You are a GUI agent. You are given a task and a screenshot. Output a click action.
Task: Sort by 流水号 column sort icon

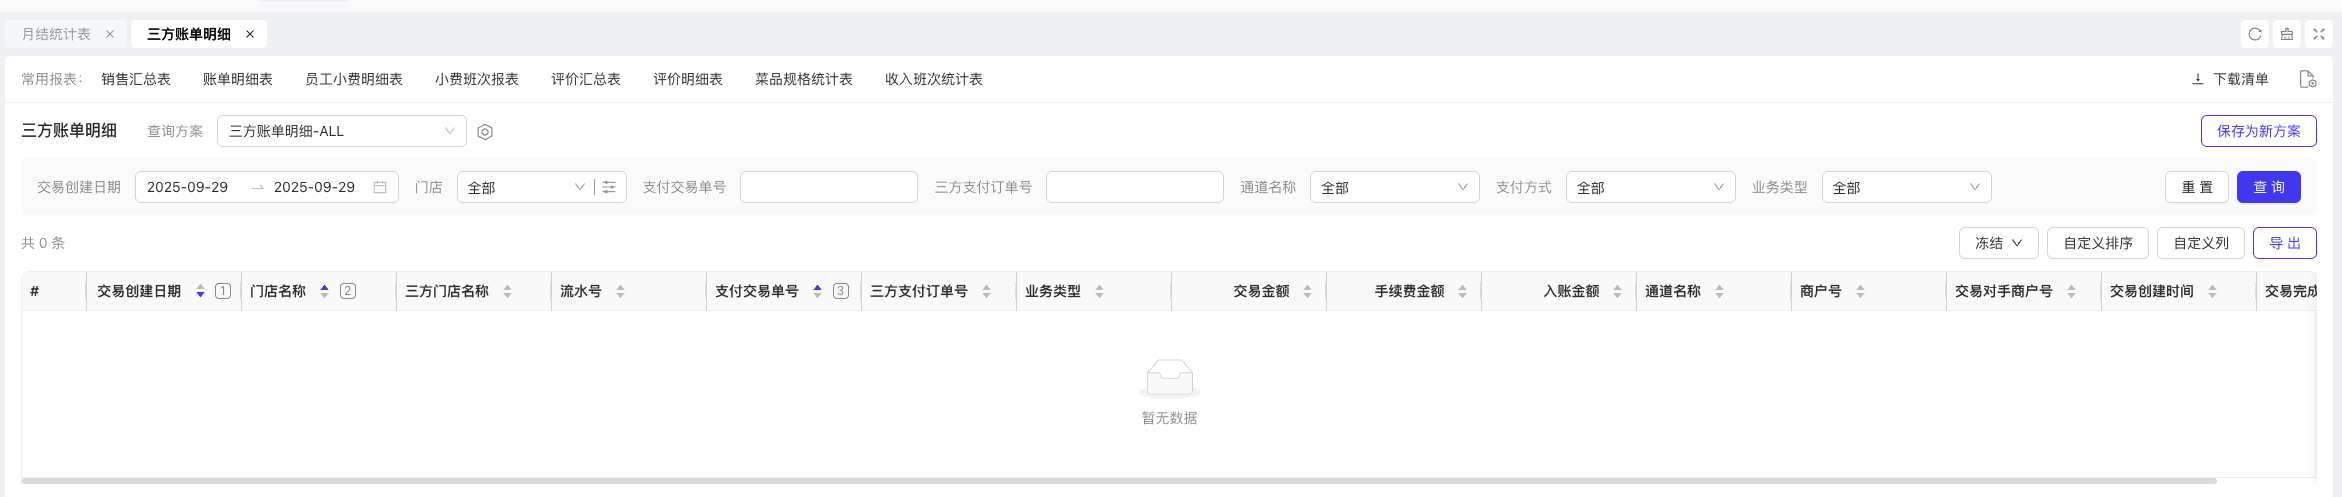pos(620,291)
